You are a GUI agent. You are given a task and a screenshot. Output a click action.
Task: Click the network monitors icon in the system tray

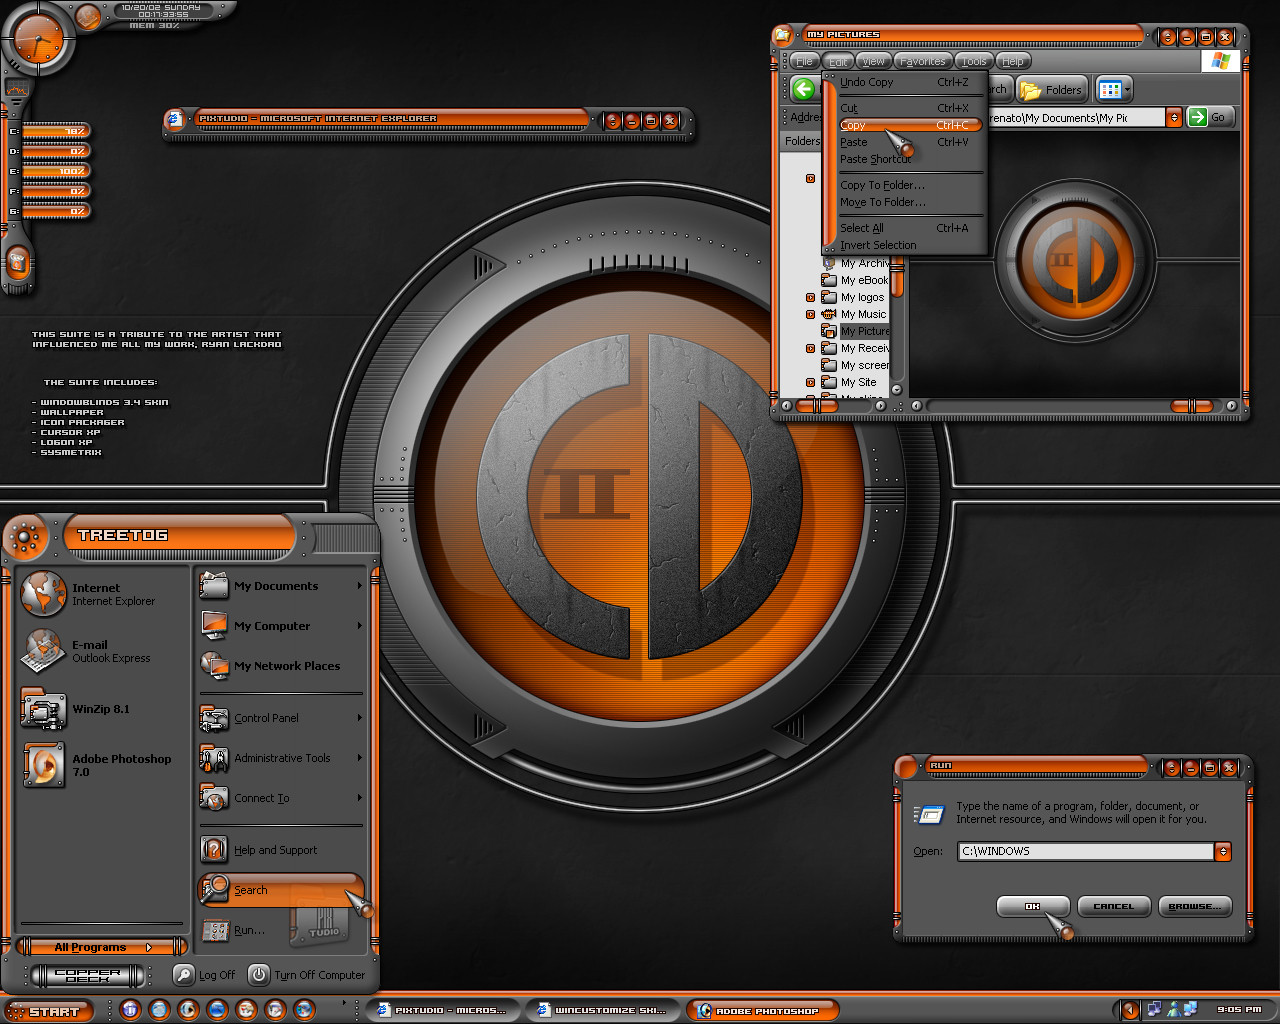point(1155,1009)
